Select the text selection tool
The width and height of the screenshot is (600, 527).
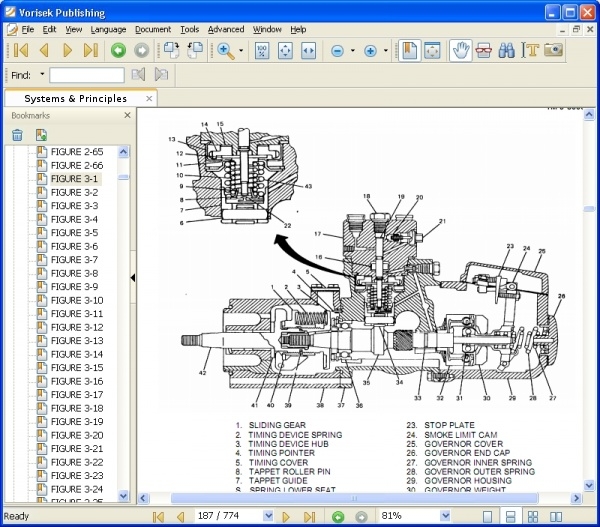(531, 50)
